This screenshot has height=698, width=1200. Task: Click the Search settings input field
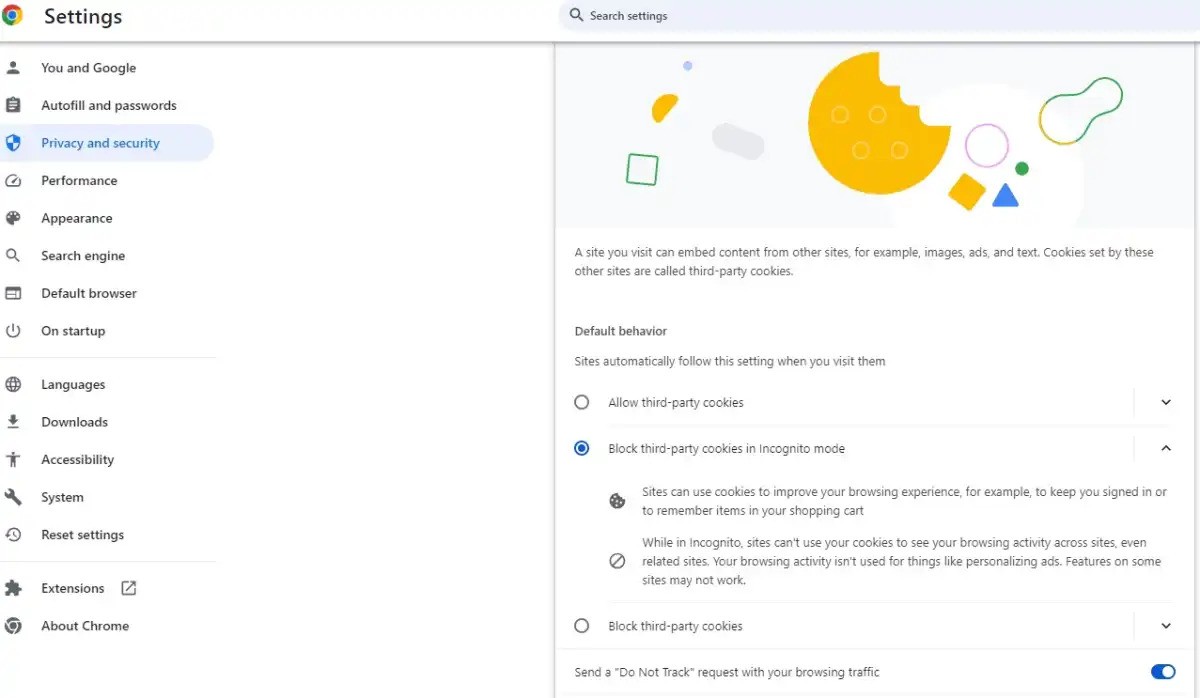[879, 15]
